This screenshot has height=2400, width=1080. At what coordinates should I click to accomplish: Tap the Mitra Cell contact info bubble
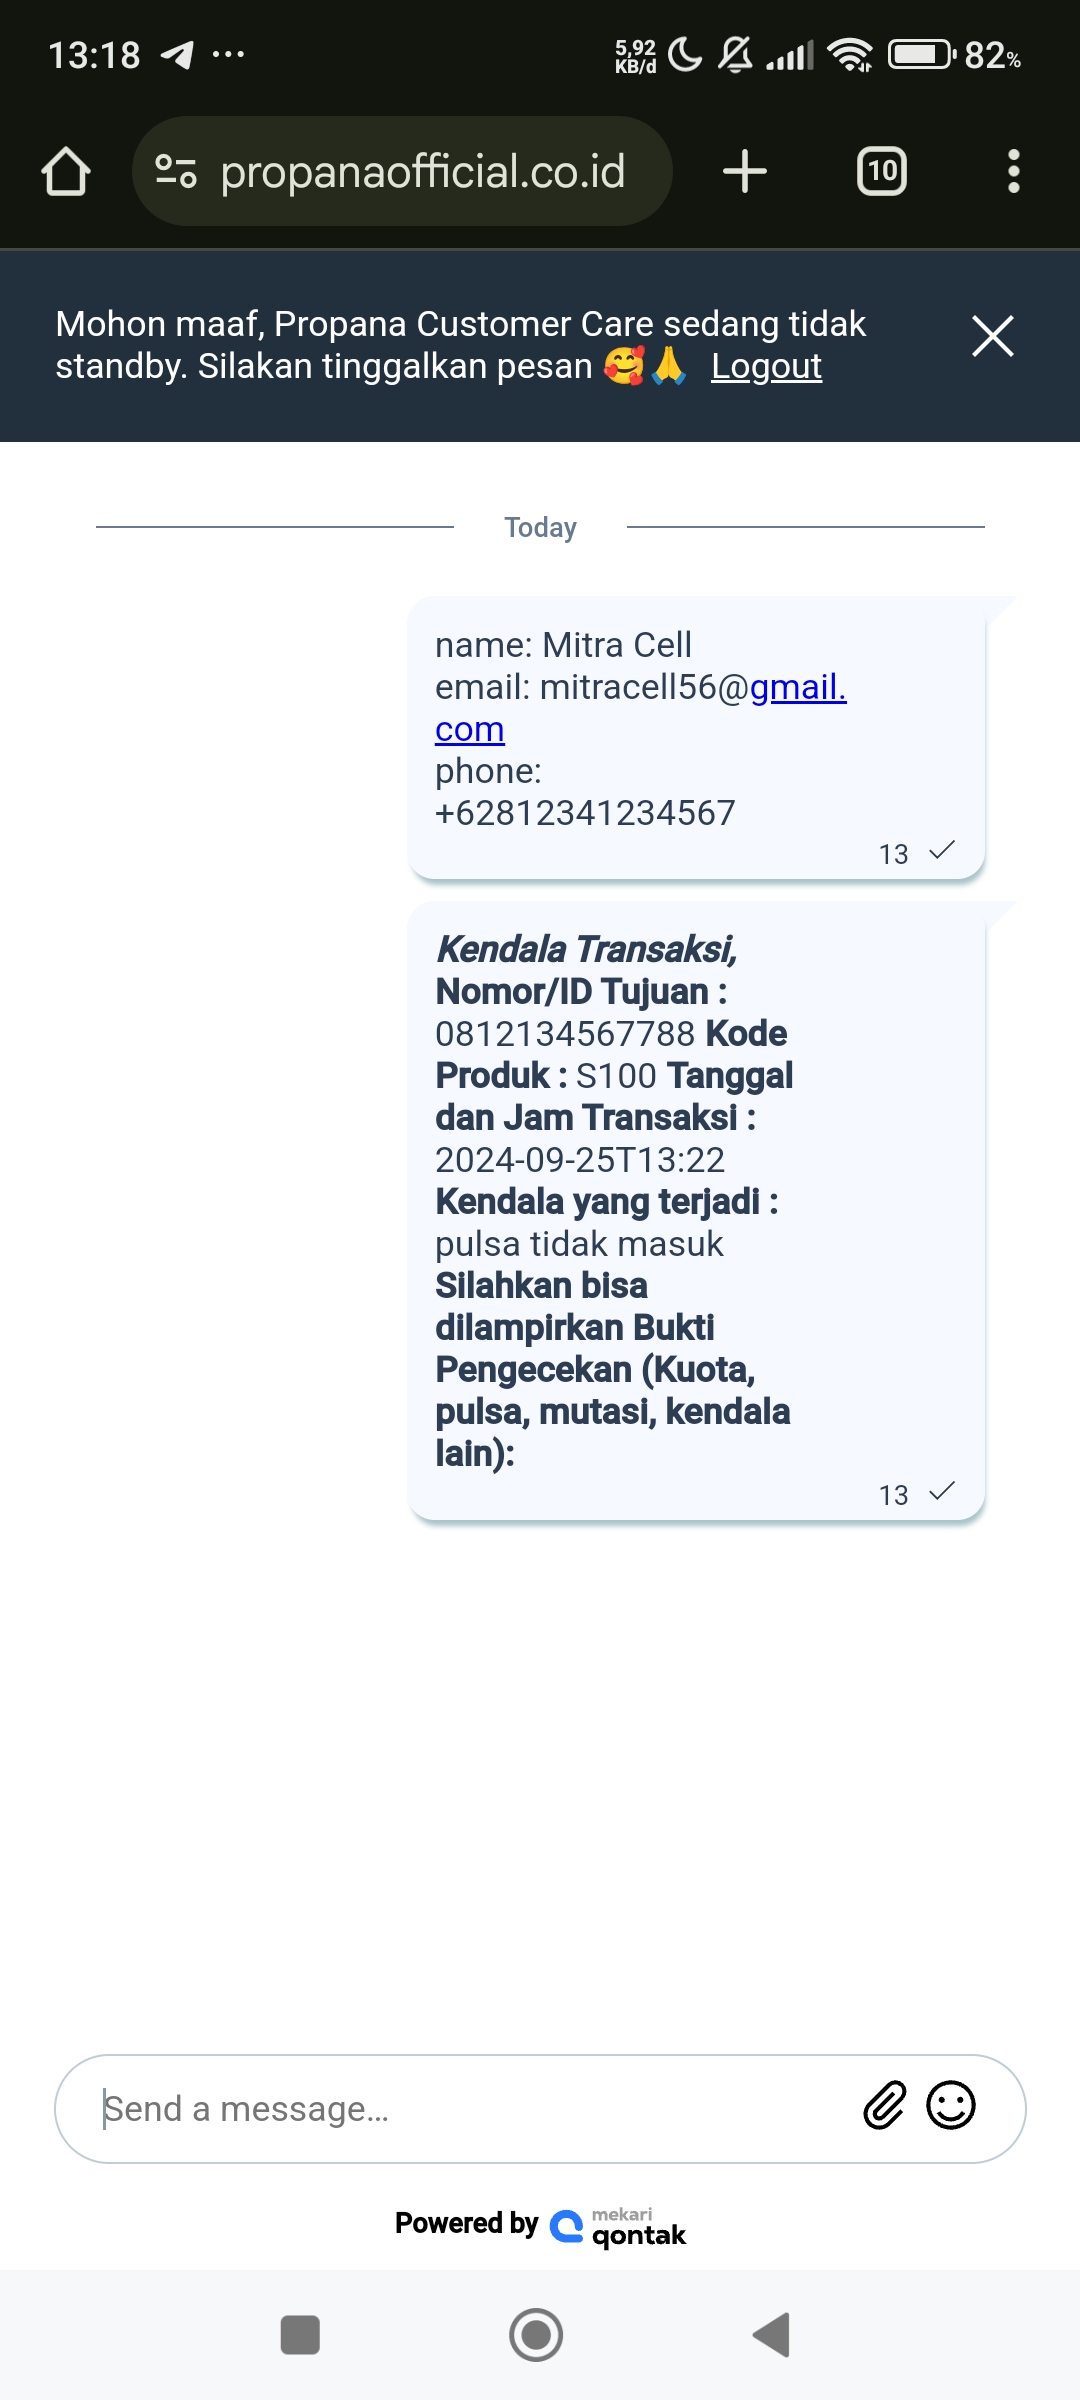[x=697, y=738]
